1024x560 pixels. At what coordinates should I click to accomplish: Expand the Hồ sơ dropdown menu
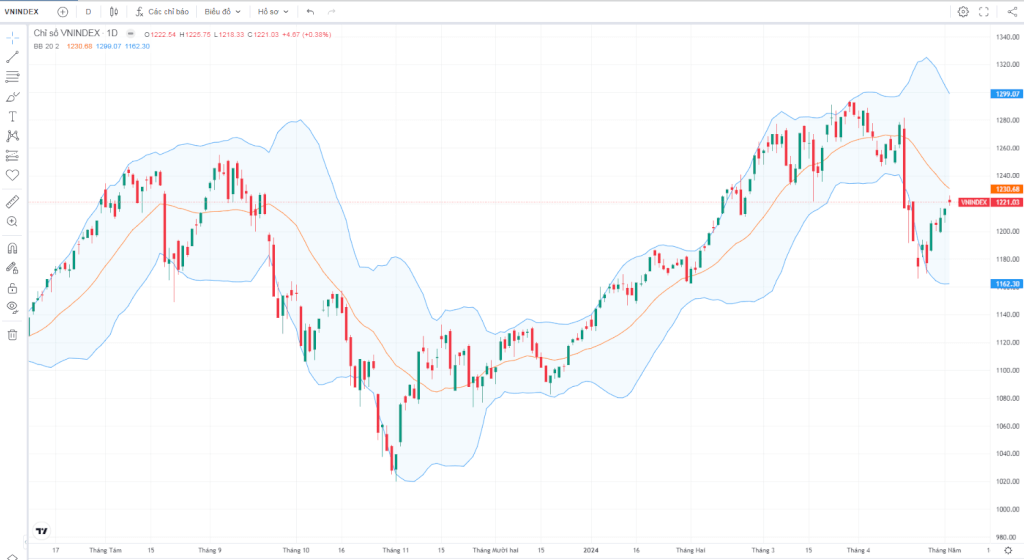pyautogui.click(x=273, y=12)
